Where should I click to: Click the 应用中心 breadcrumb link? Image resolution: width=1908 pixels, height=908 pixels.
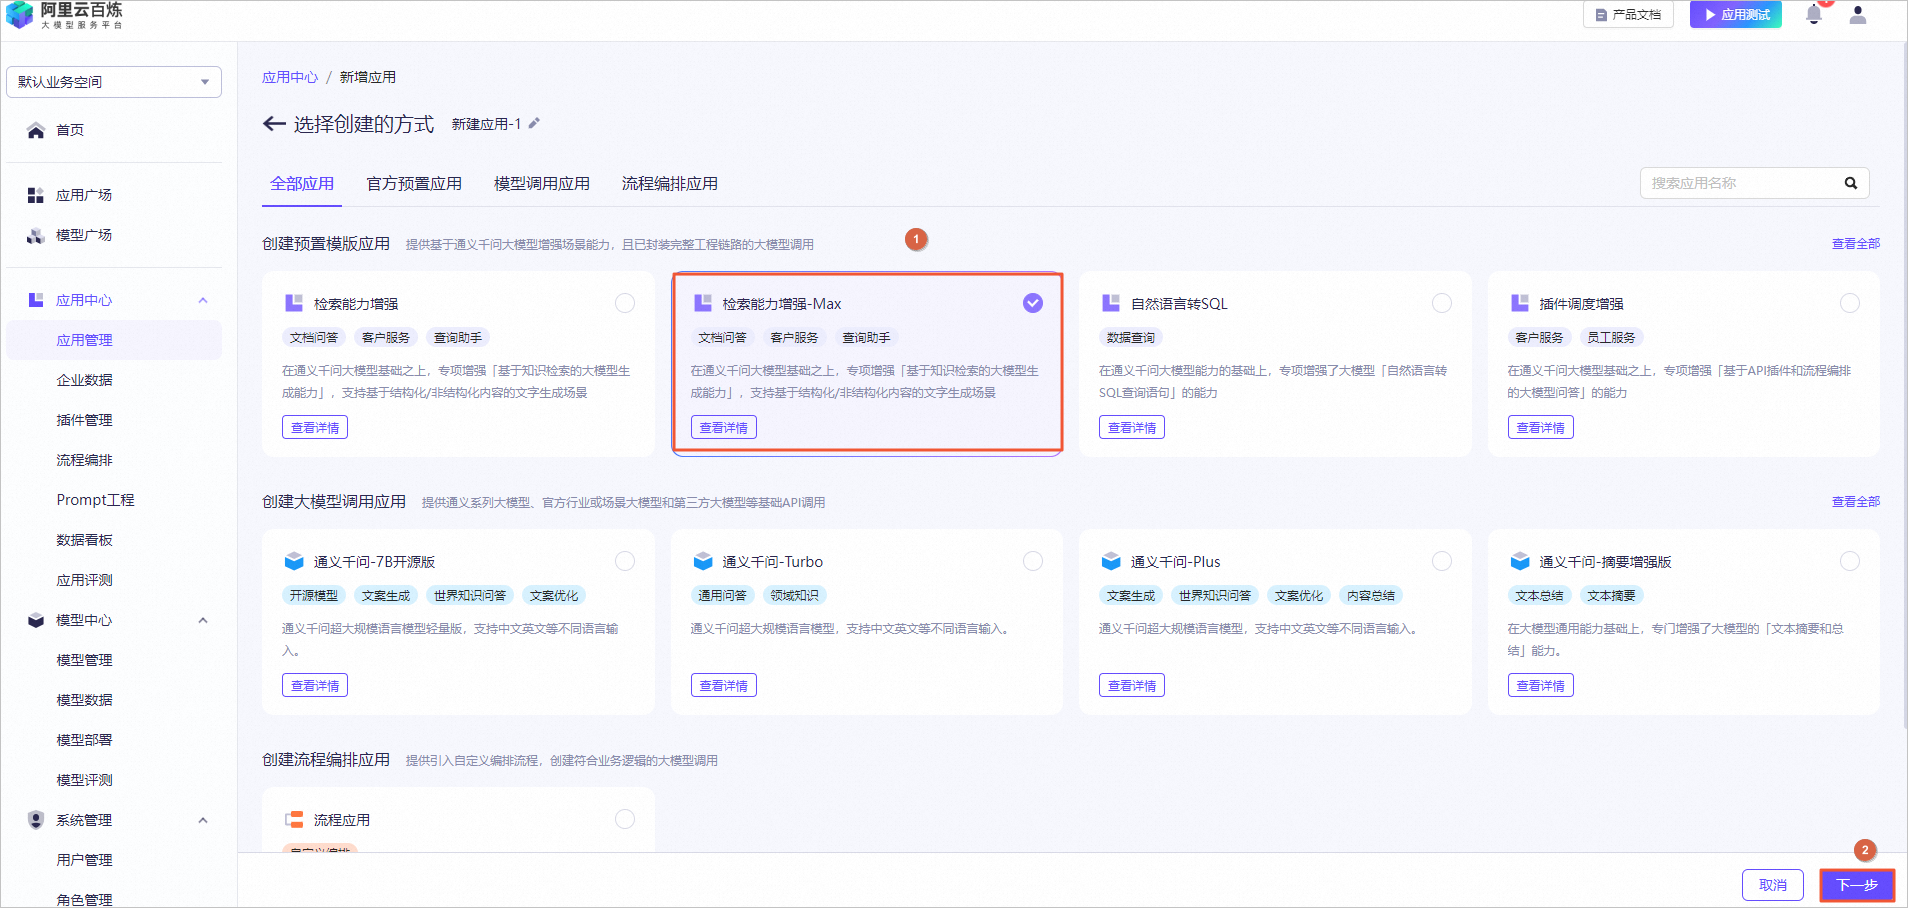[290, 77]
